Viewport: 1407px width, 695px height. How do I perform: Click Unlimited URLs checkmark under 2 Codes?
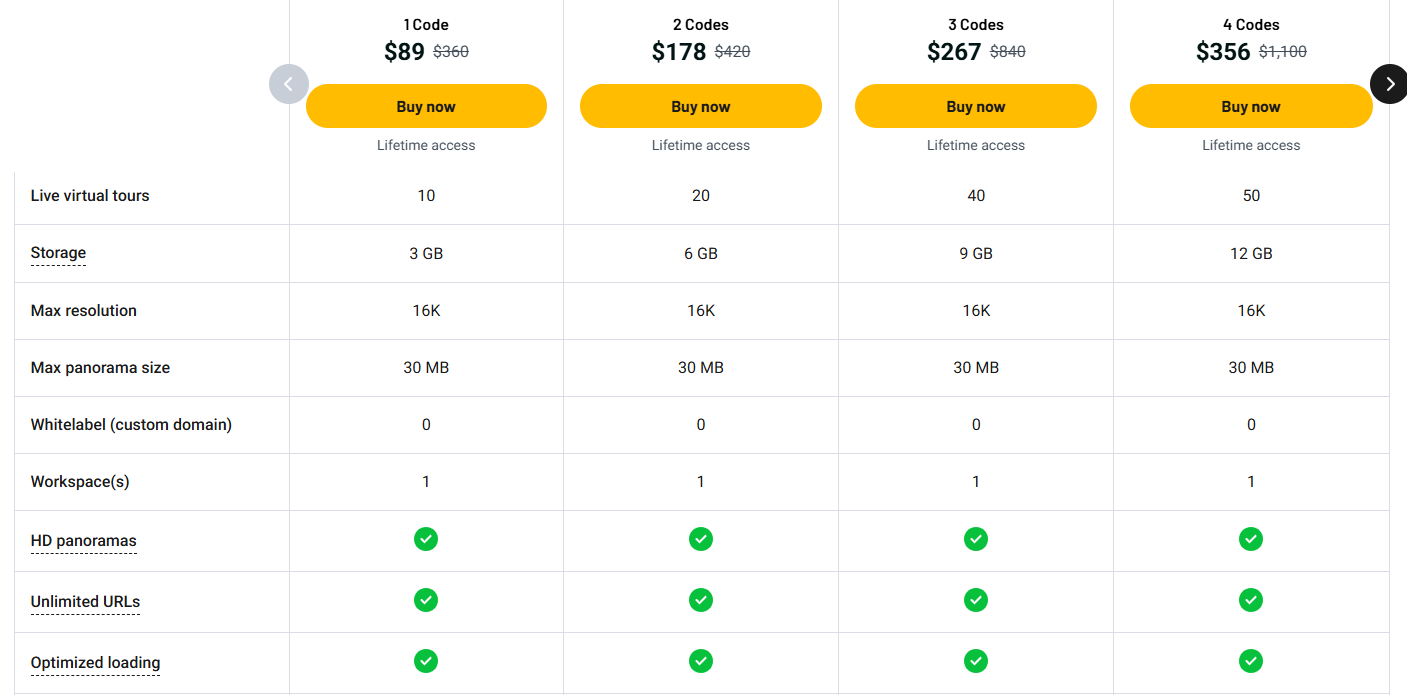click(x=701, y=600)
